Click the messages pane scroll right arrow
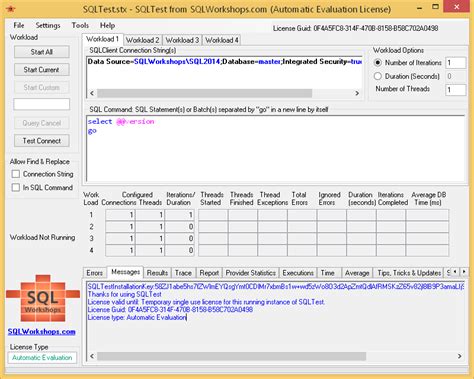The image size is (474, 379). pyautogui.click(x=460, y=356)
